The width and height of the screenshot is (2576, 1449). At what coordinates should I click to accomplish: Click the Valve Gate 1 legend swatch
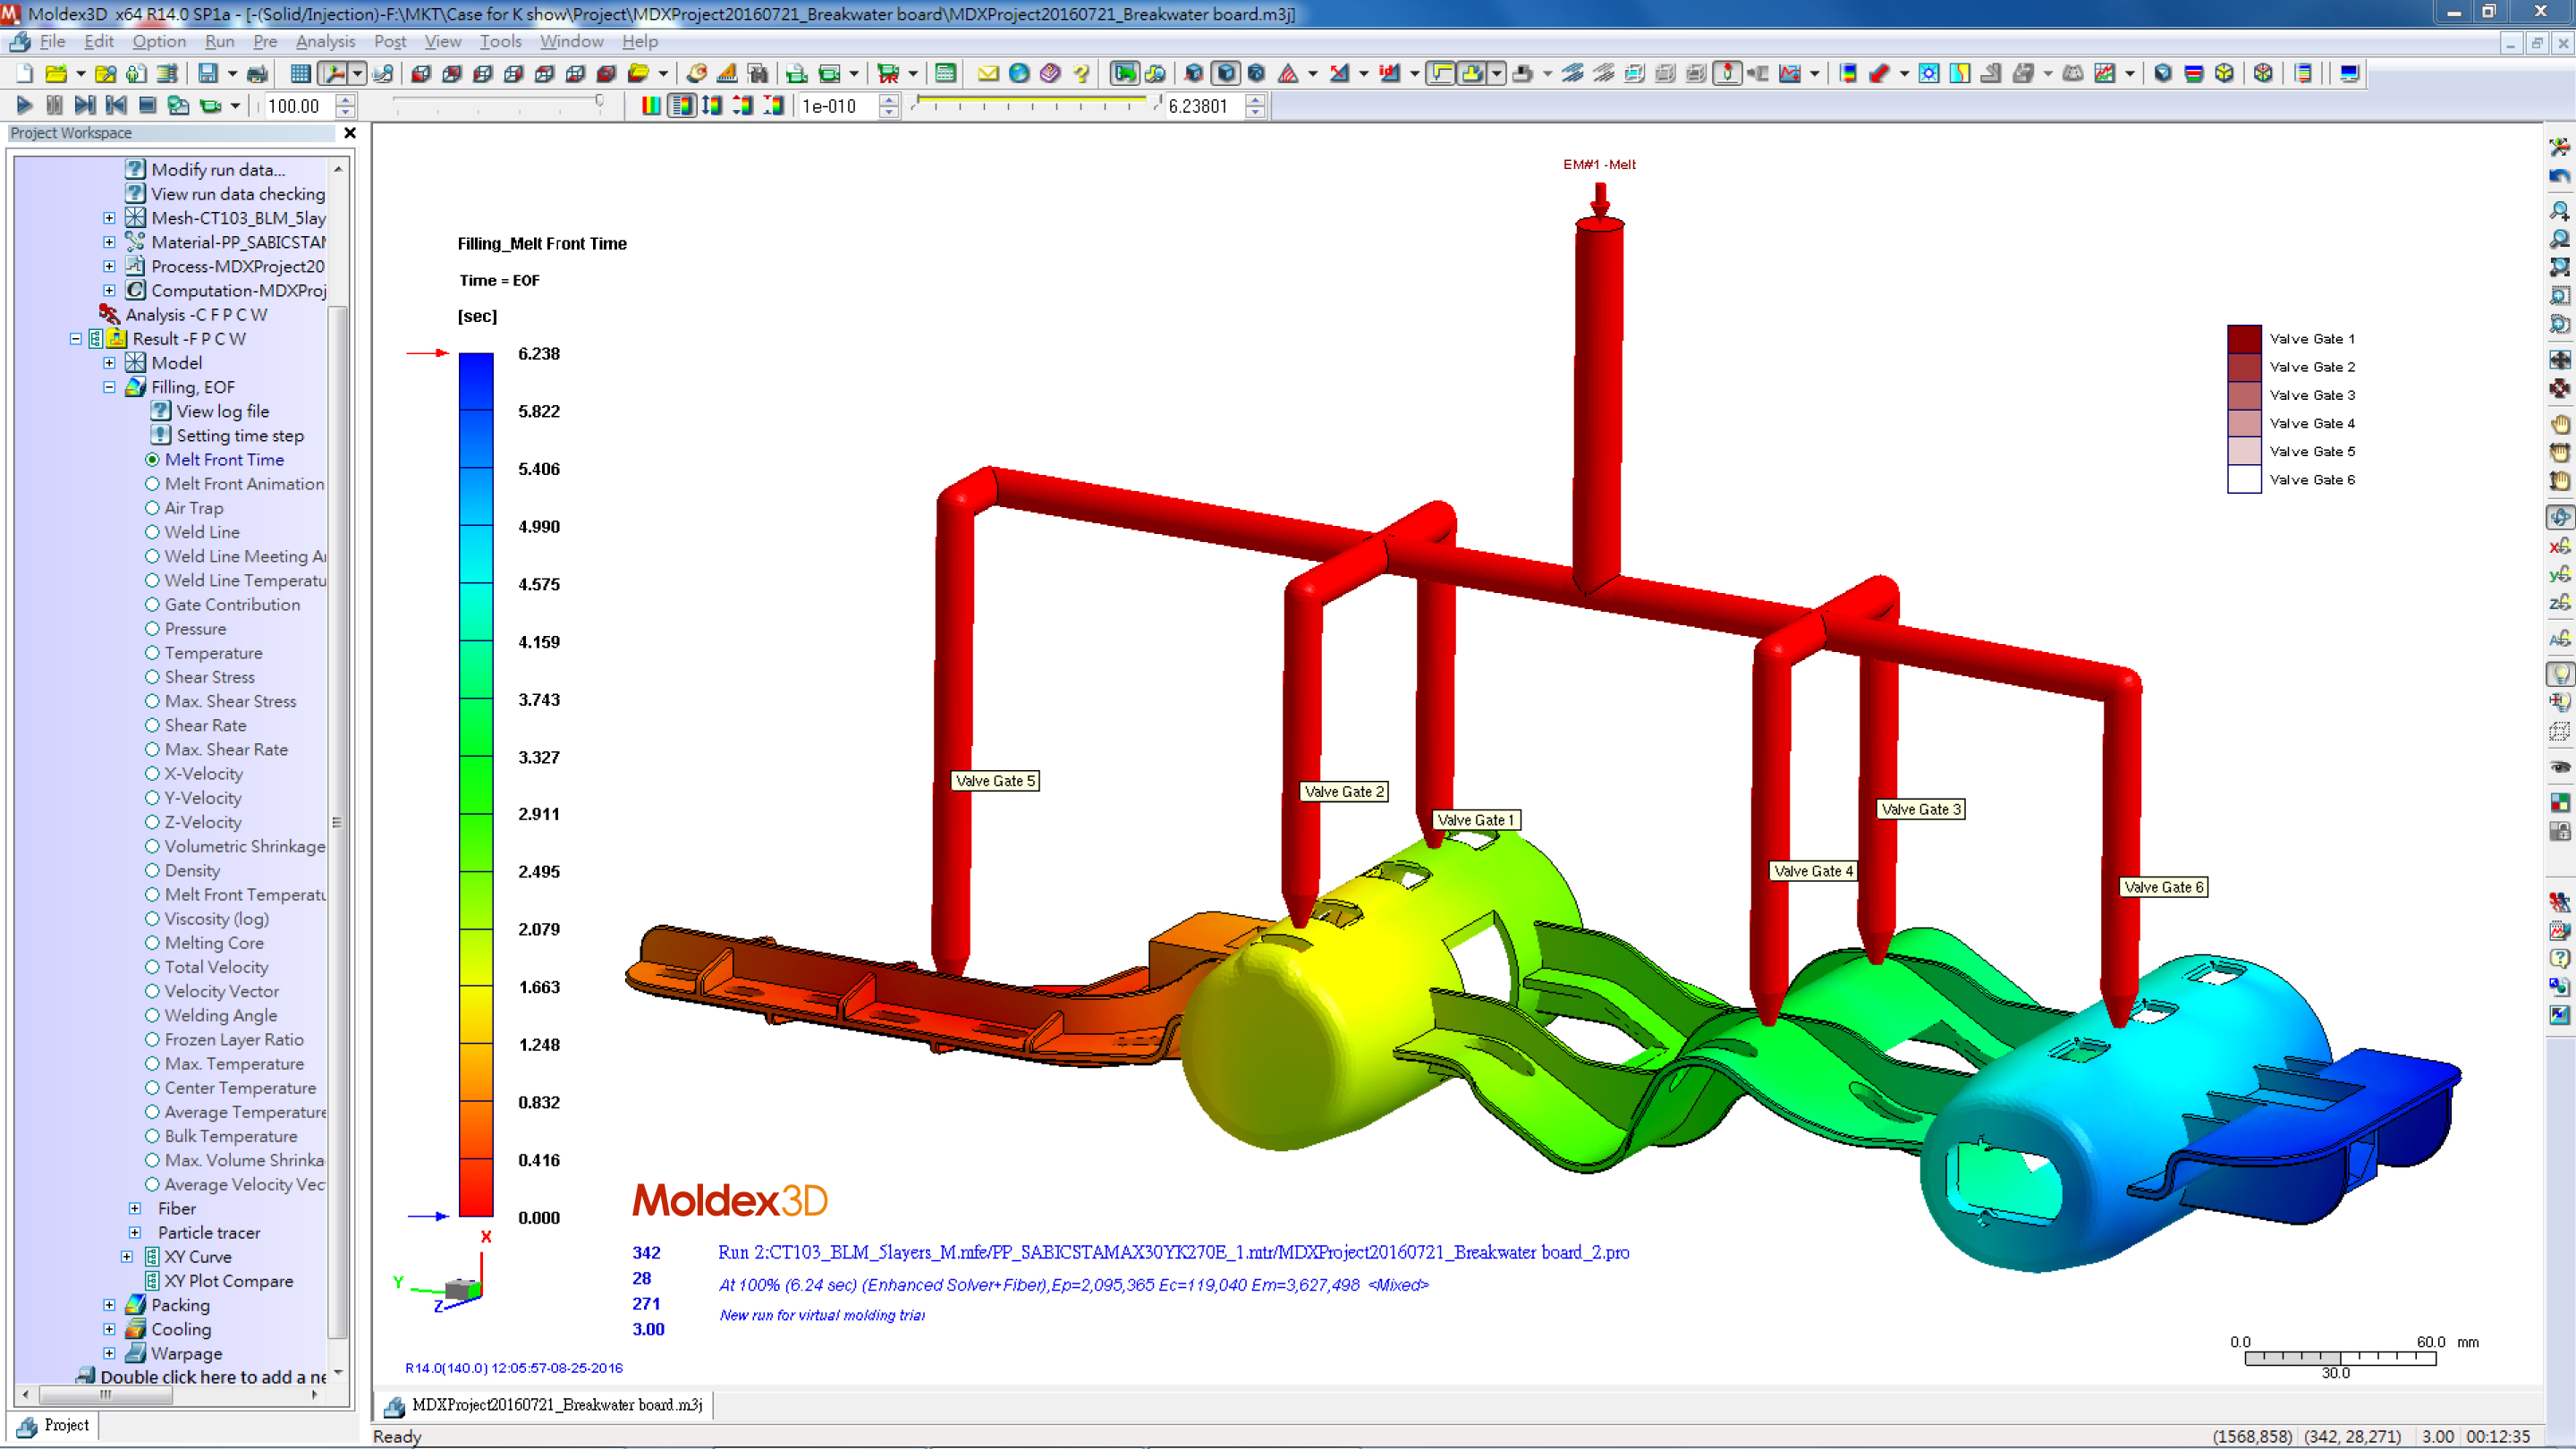2243,339
